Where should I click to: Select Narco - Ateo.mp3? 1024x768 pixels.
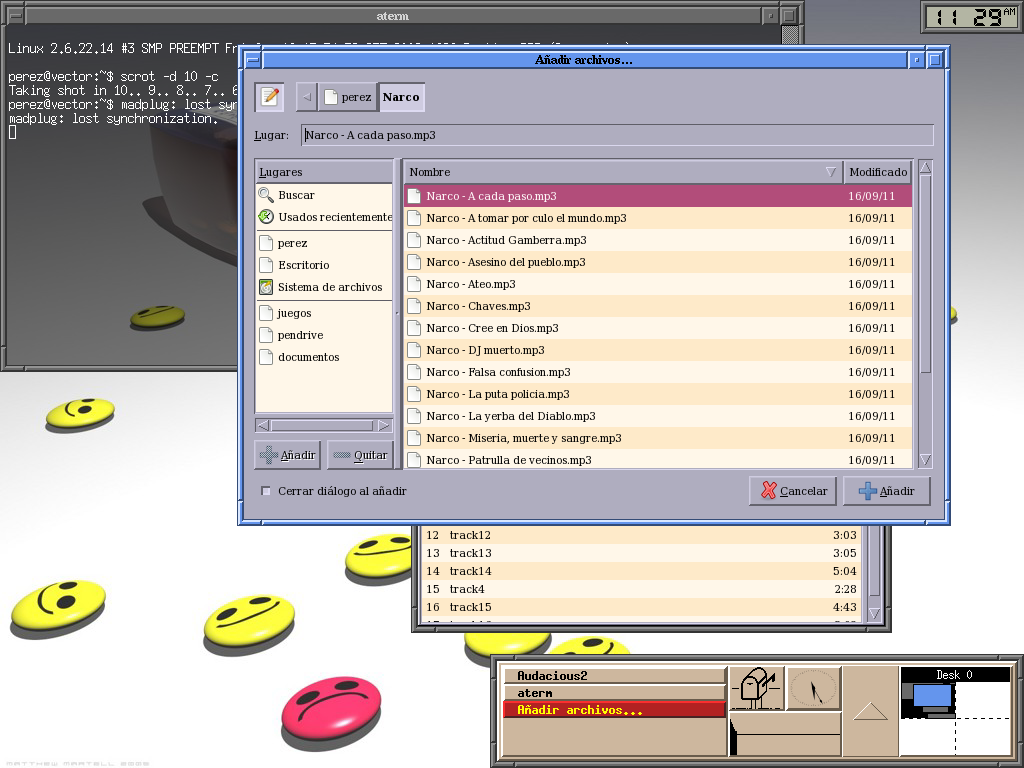(658, 284)
